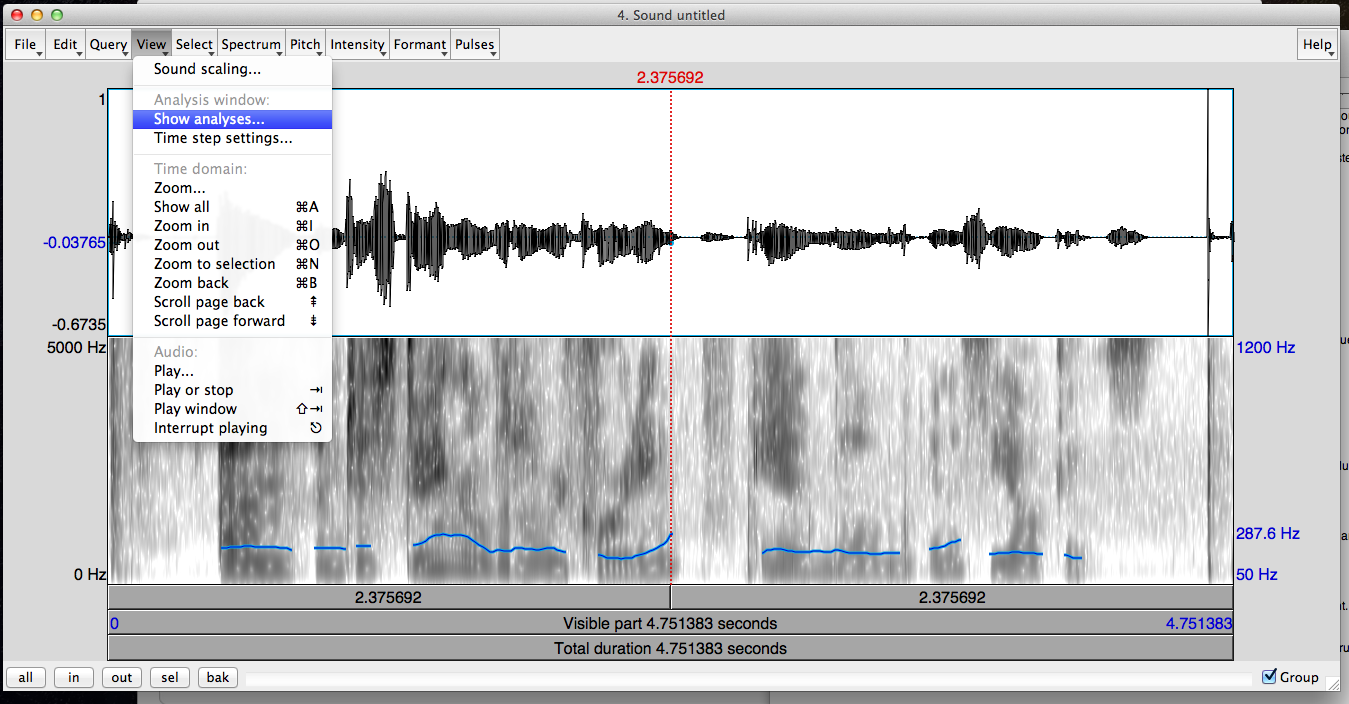Click the waveform maximum label 1

pos(101,99)
